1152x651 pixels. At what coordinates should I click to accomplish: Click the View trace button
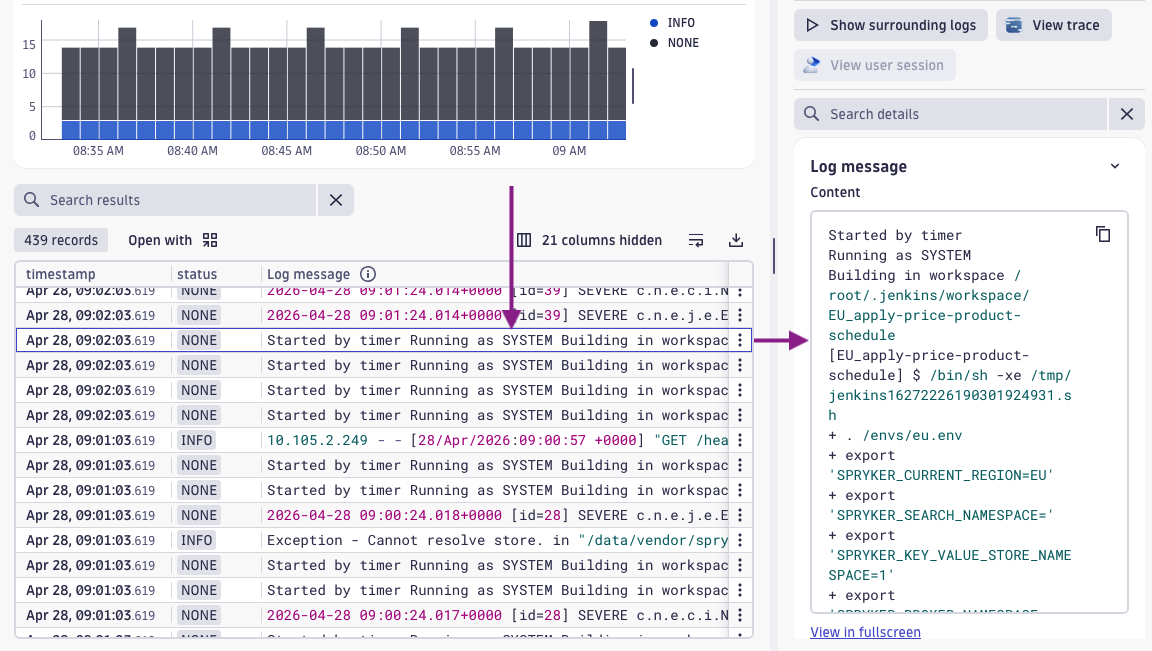point(1054,25)
